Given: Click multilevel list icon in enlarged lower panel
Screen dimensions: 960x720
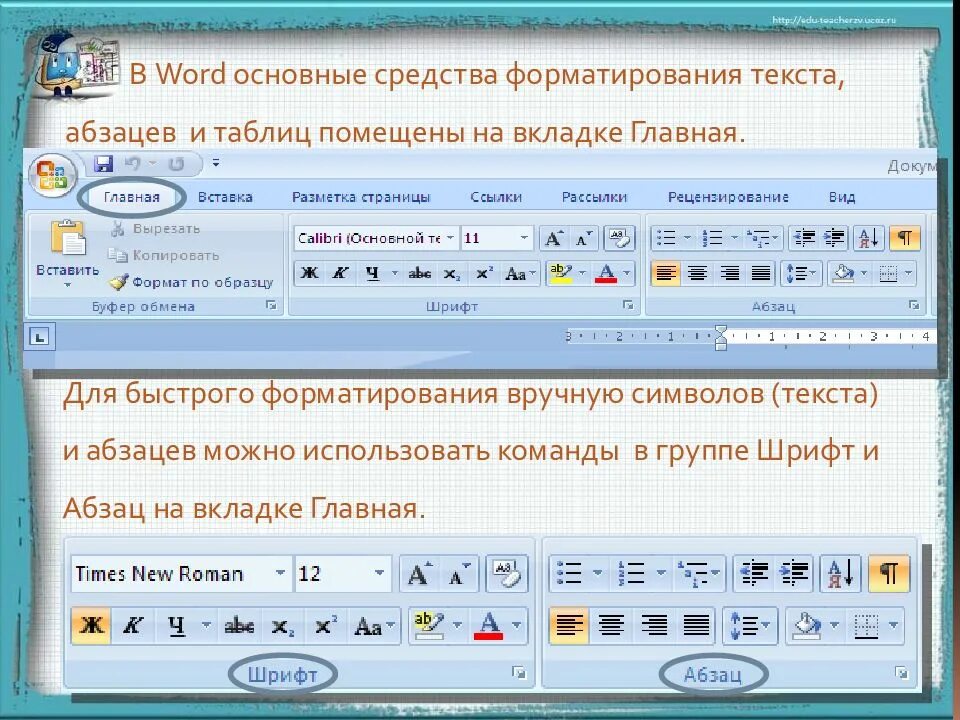Looking at the screenshot, I should tap(693, 573).
